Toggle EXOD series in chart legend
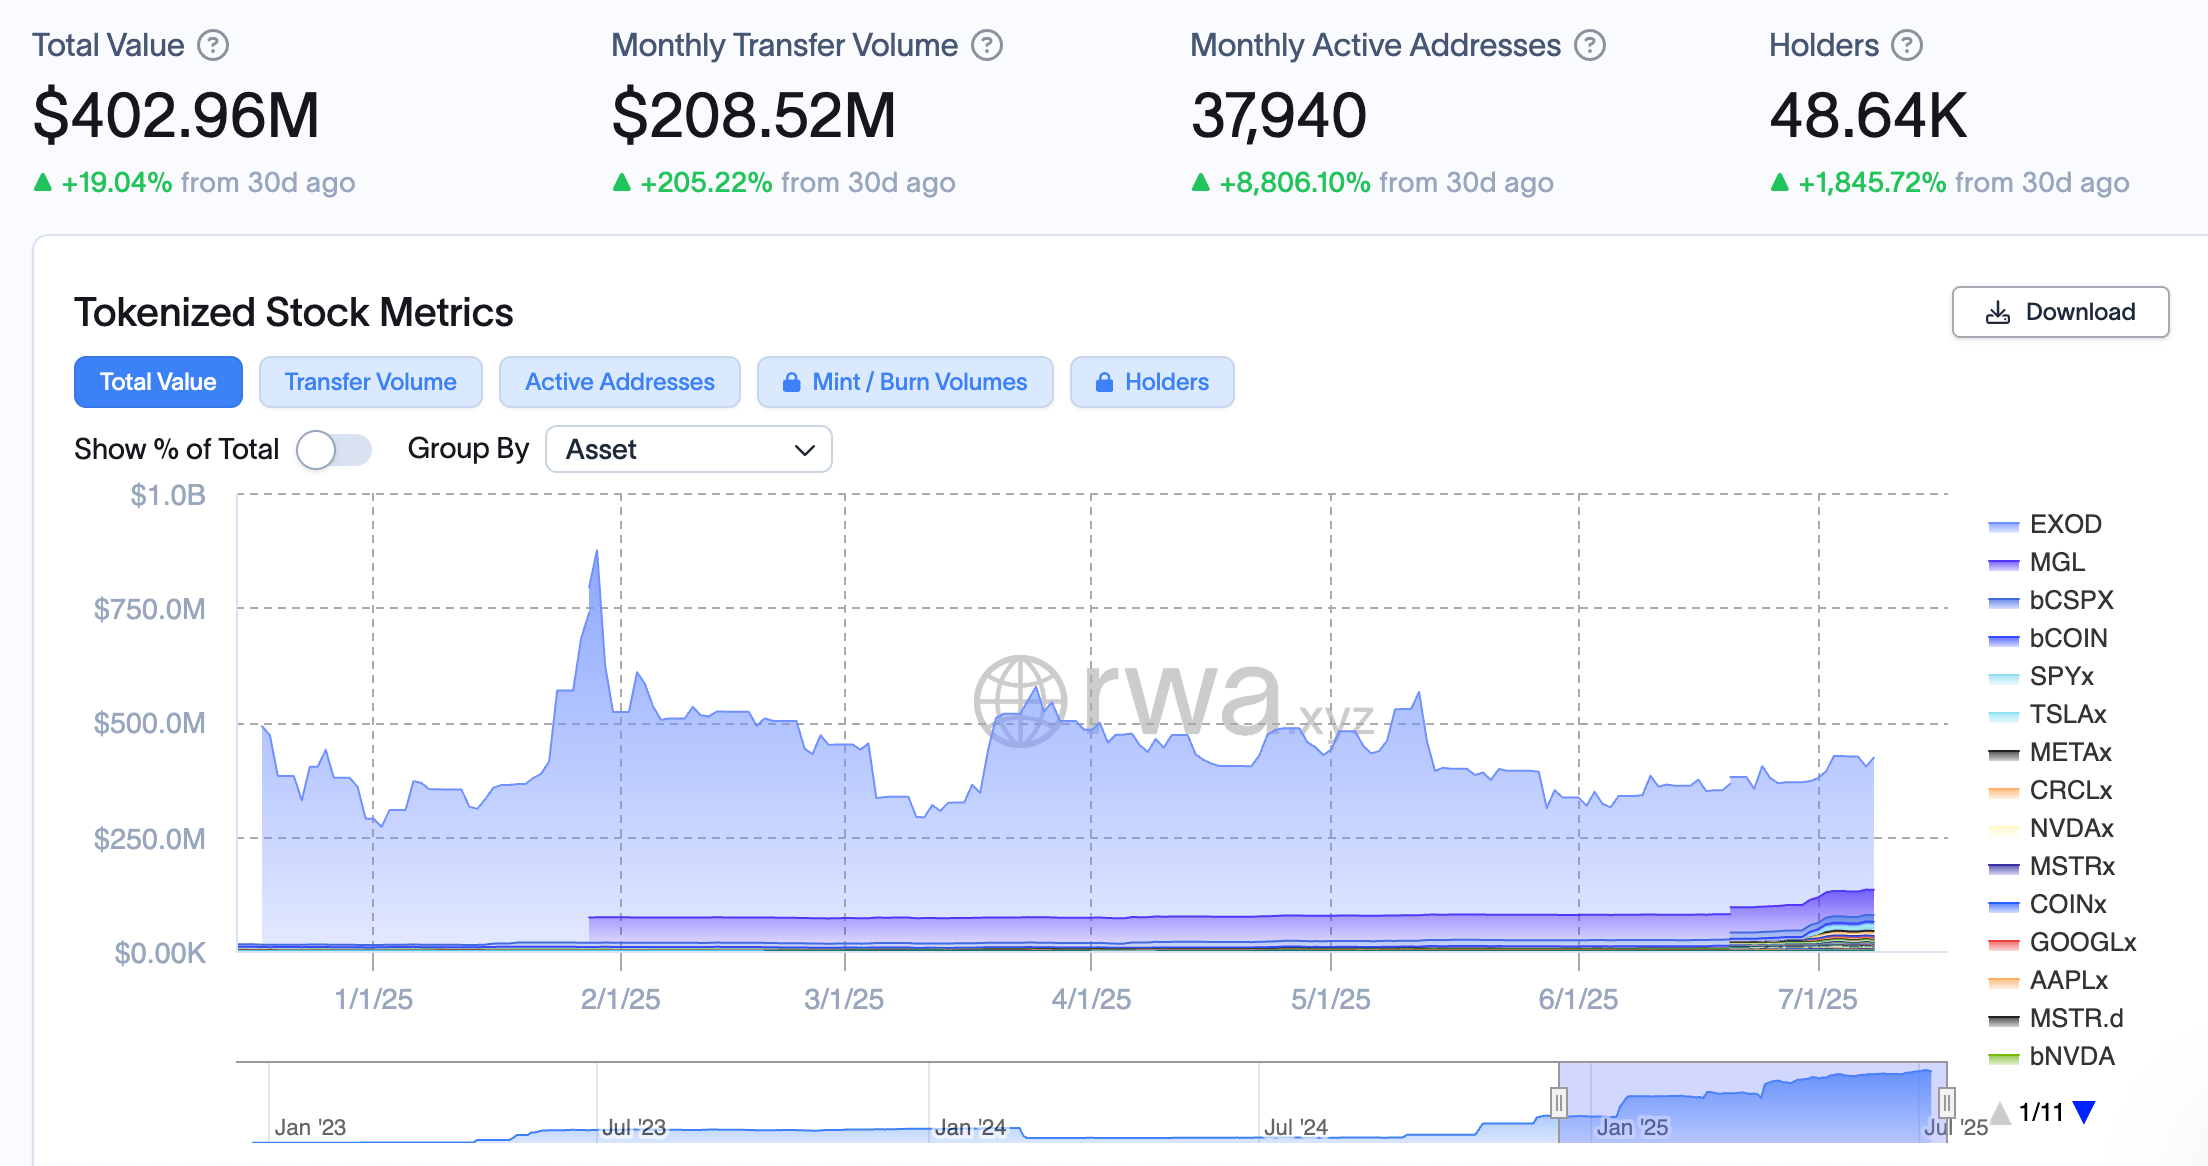This screenshot has width=2208, height=1166. [x=2065, y=524]
